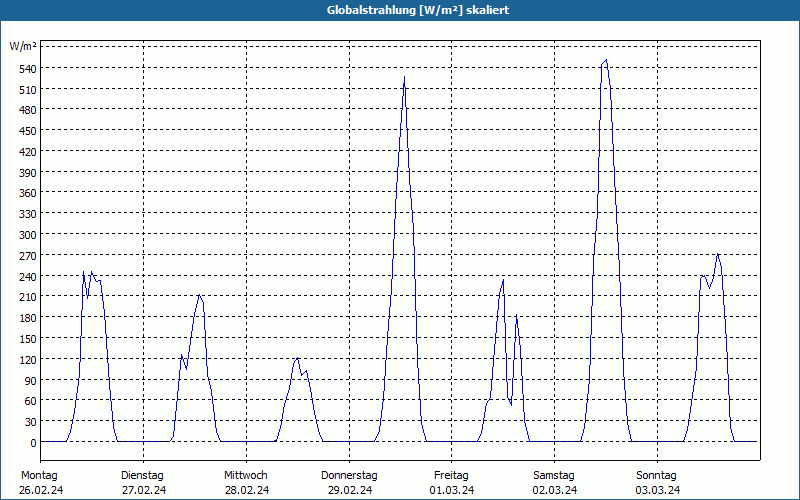Click the 390 y-axis value
800x500 pixels.
tap(27, 172)
